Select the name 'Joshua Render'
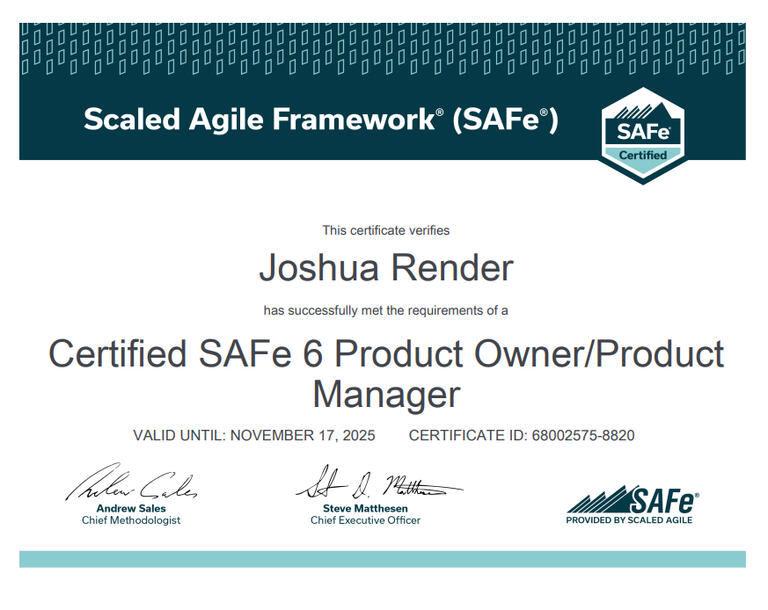The width and height of the screenshot is (768, 610). point(386,268)
